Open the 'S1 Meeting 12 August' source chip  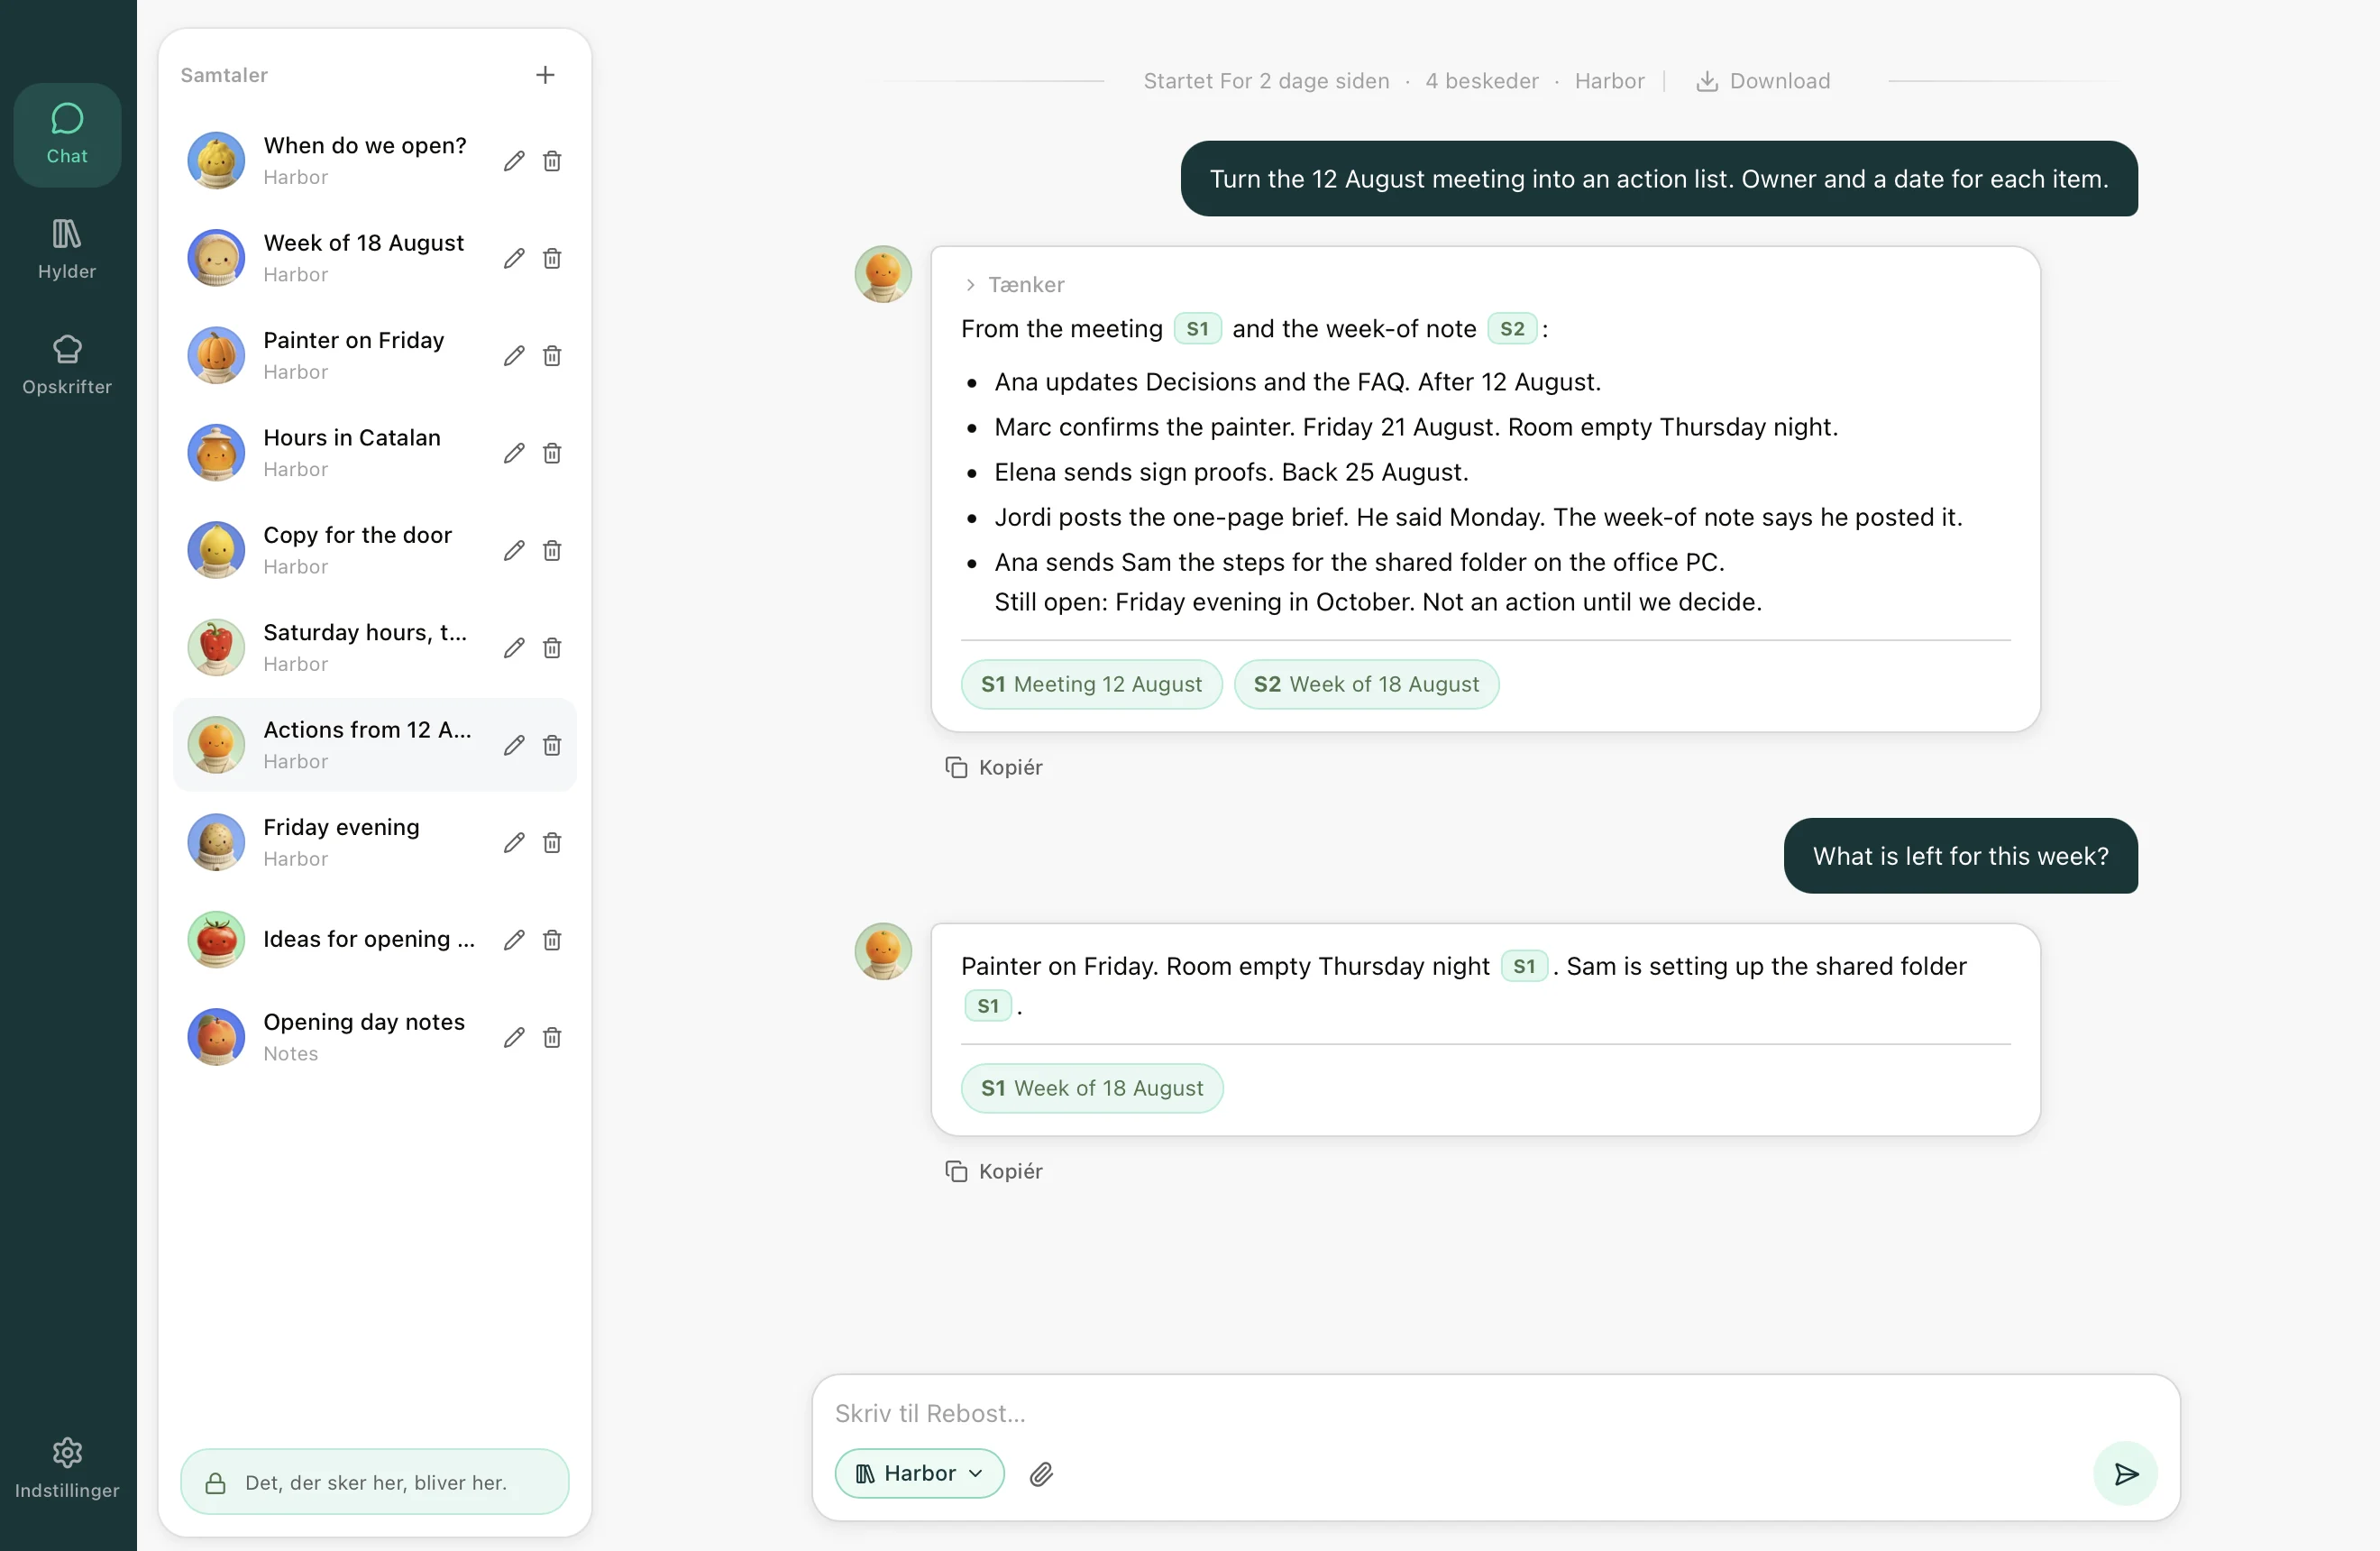click(1091, 684)
